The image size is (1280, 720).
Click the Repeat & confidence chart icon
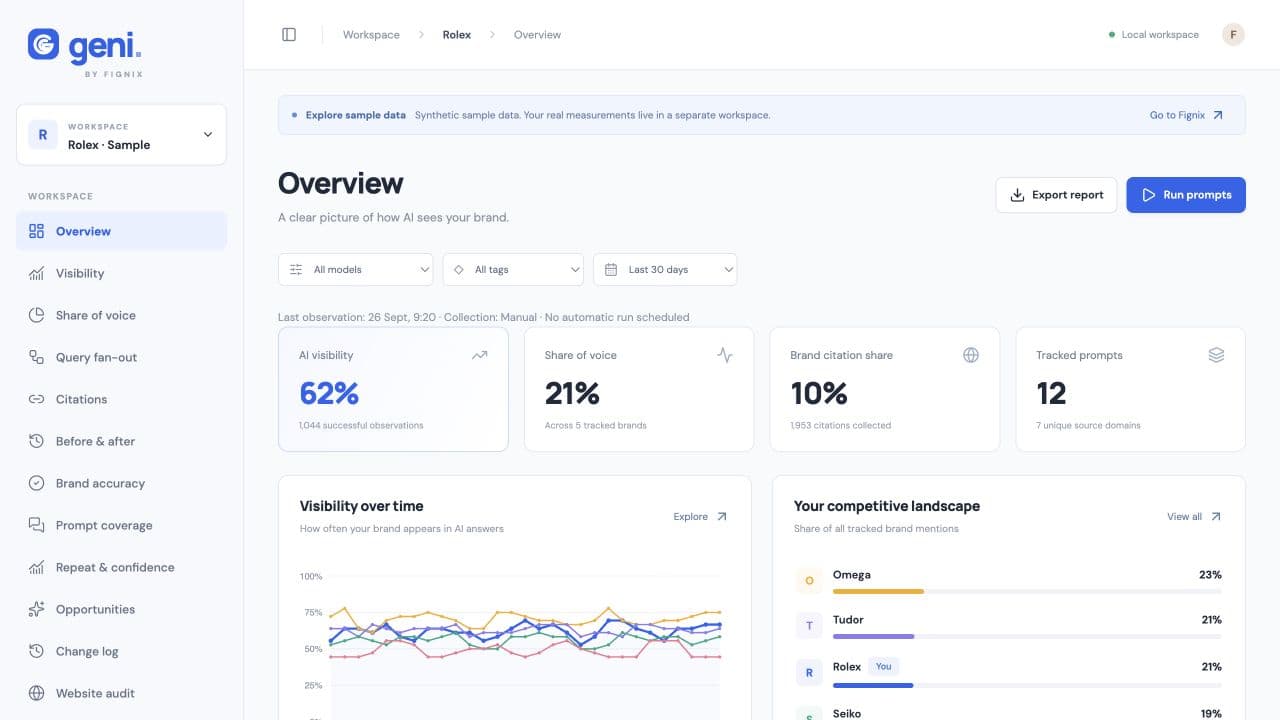click(x=37, y=567)
